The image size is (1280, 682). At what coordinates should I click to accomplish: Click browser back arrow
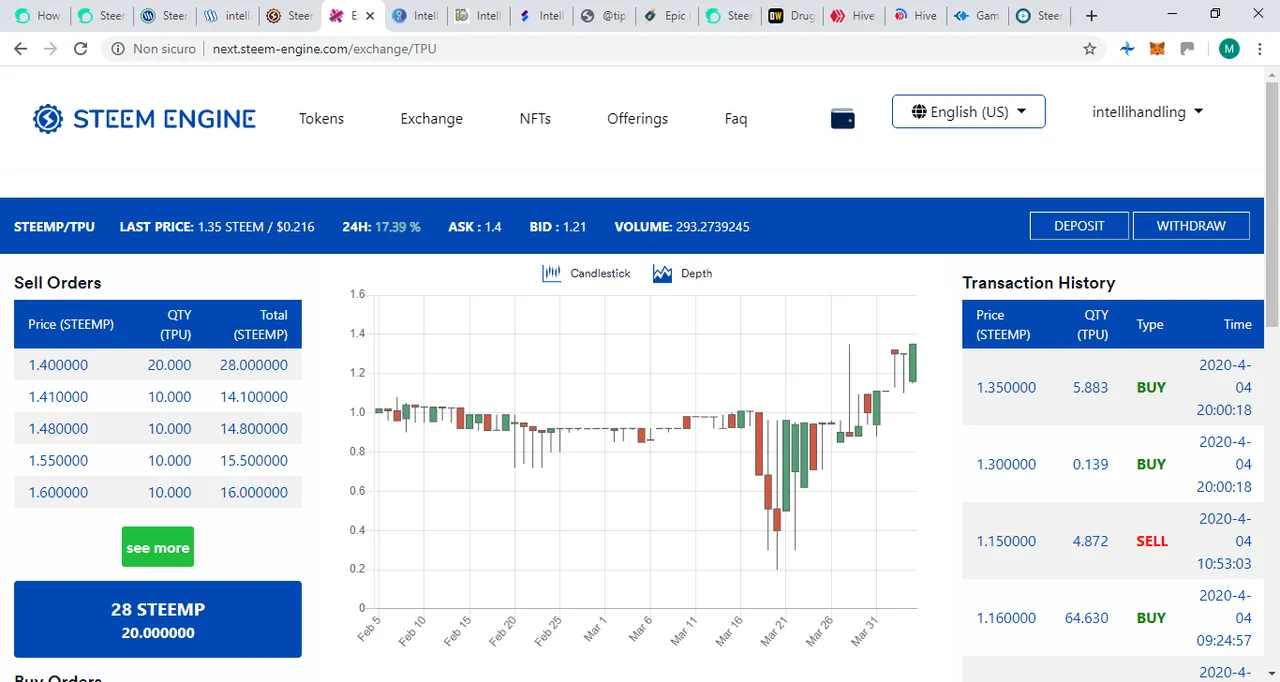20,48
